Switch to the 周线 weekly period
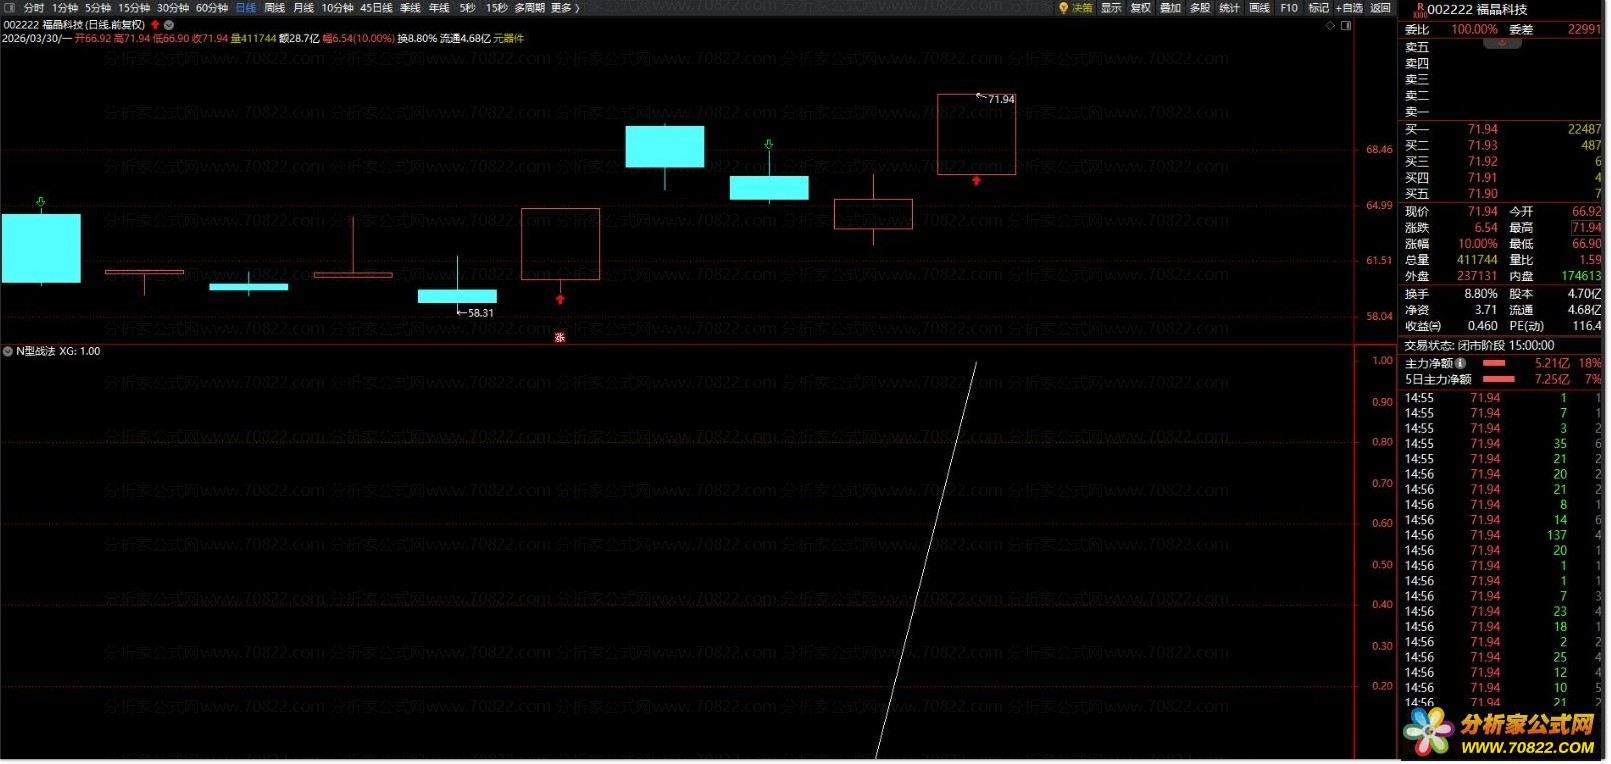Viewport: 1611px width, 764px height. tap(274, 8)
